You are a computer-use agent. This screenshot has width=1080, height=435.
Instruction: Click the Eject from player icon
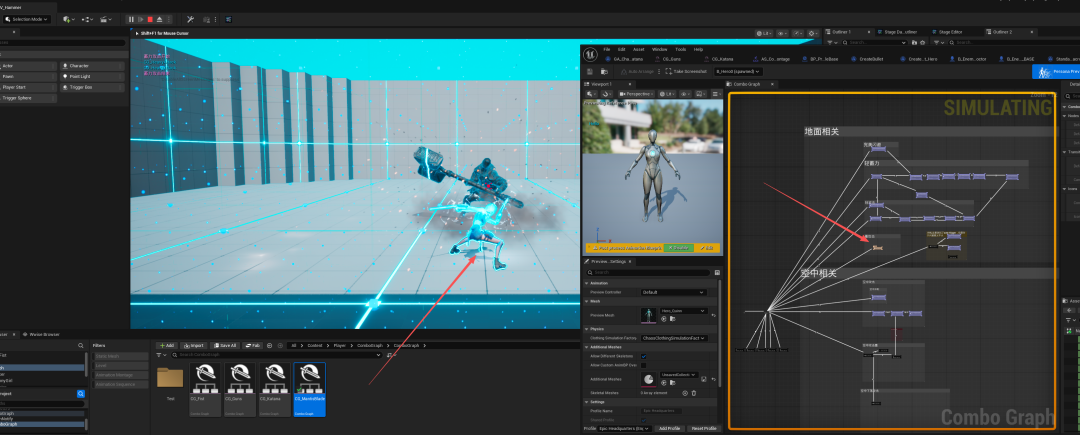click(160, 19)
